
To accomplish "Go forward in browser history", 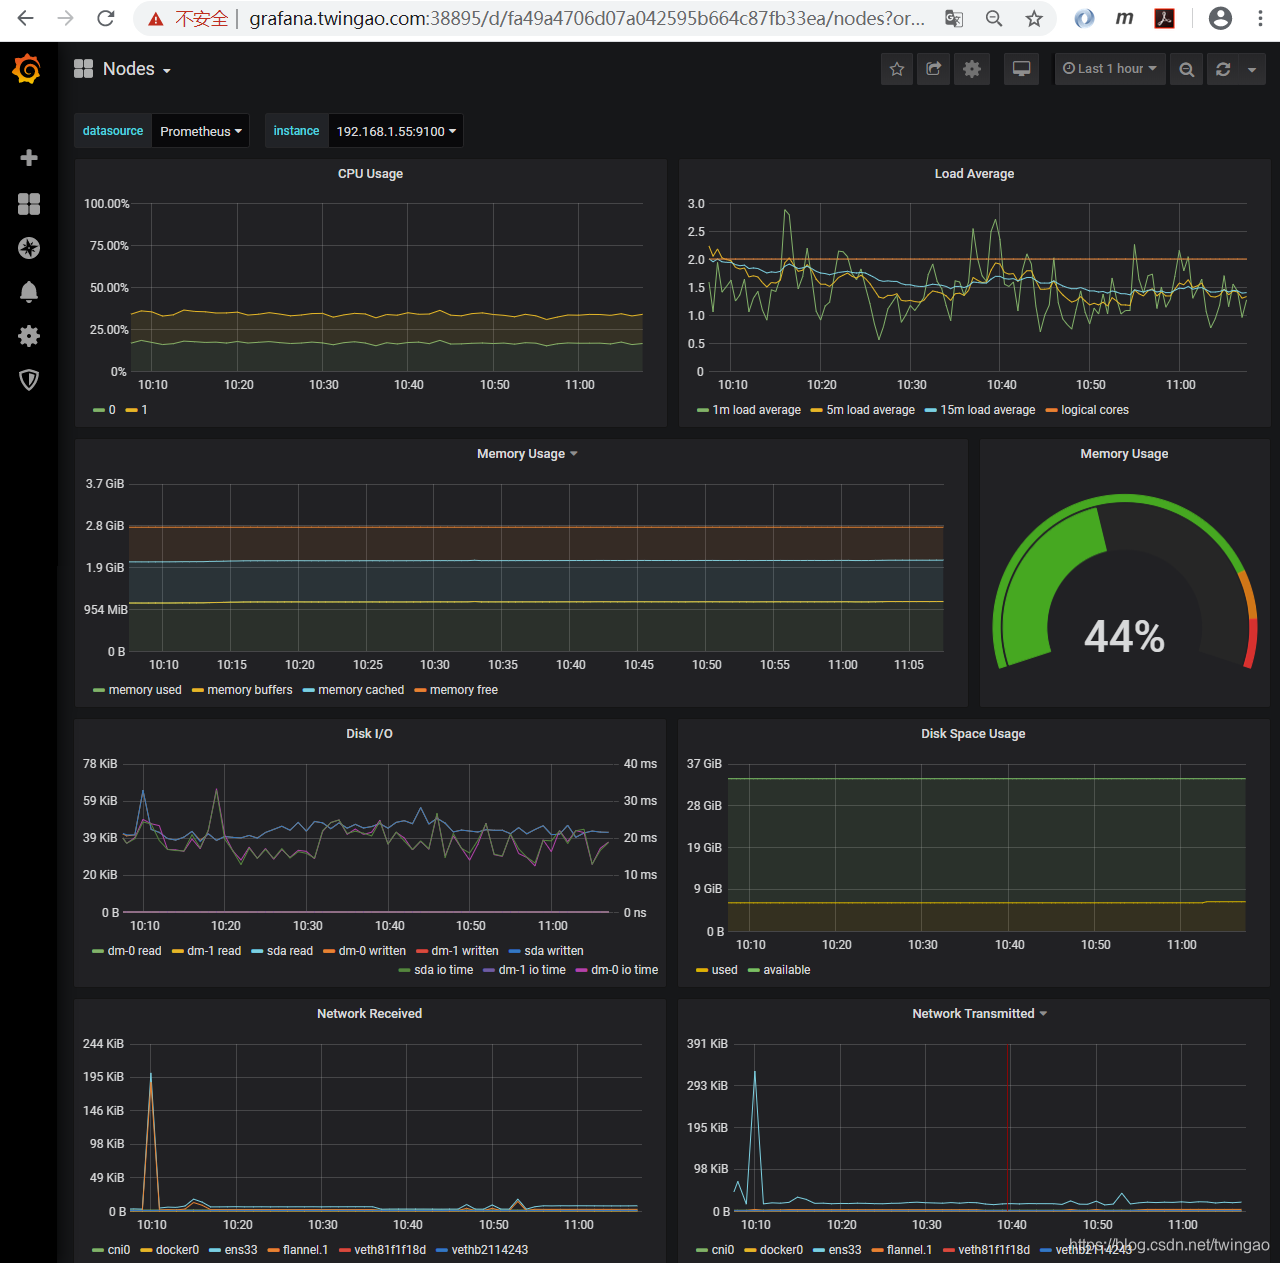I will pyautogui.click(x=65, y=18).
